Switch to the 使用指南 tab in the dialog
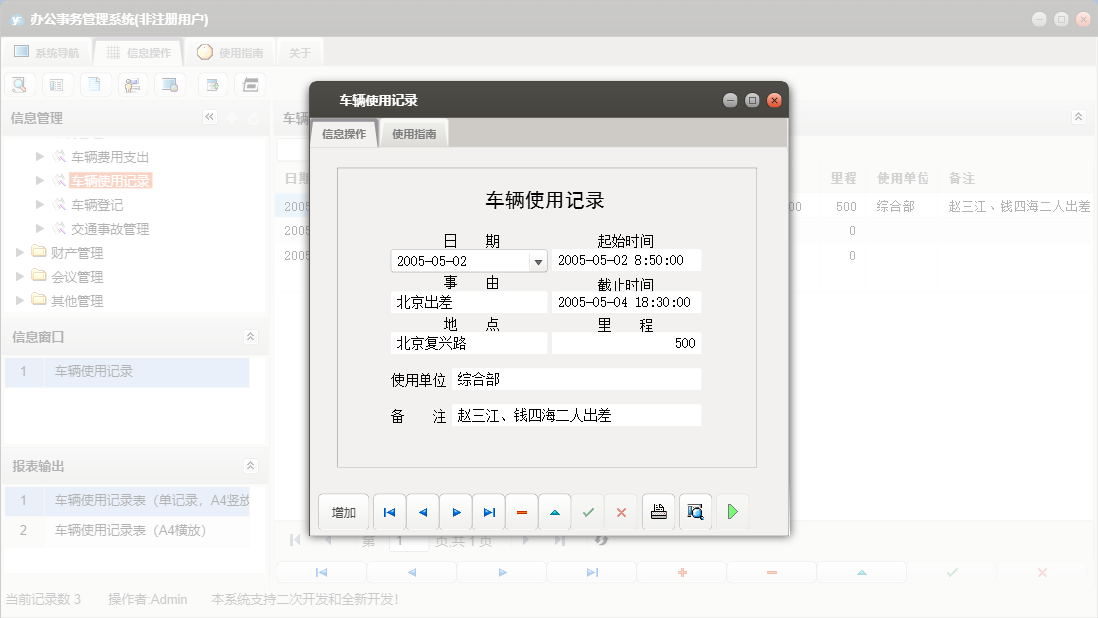This screenshot has height=618, width=1098. tap(413, 132)
